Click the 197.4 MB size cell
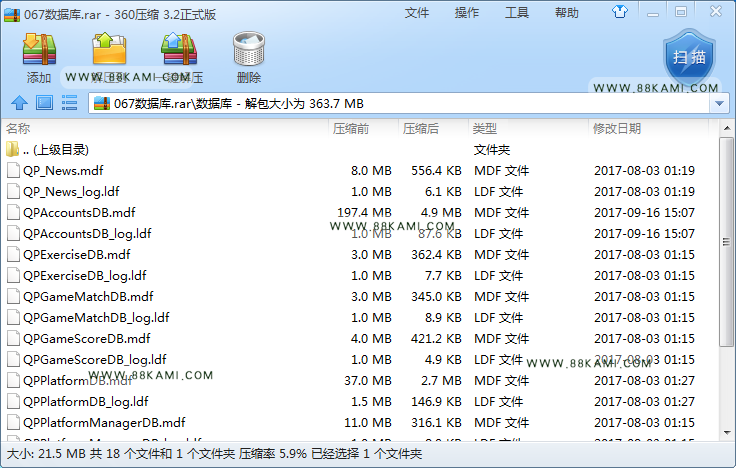 coord(364,213)
